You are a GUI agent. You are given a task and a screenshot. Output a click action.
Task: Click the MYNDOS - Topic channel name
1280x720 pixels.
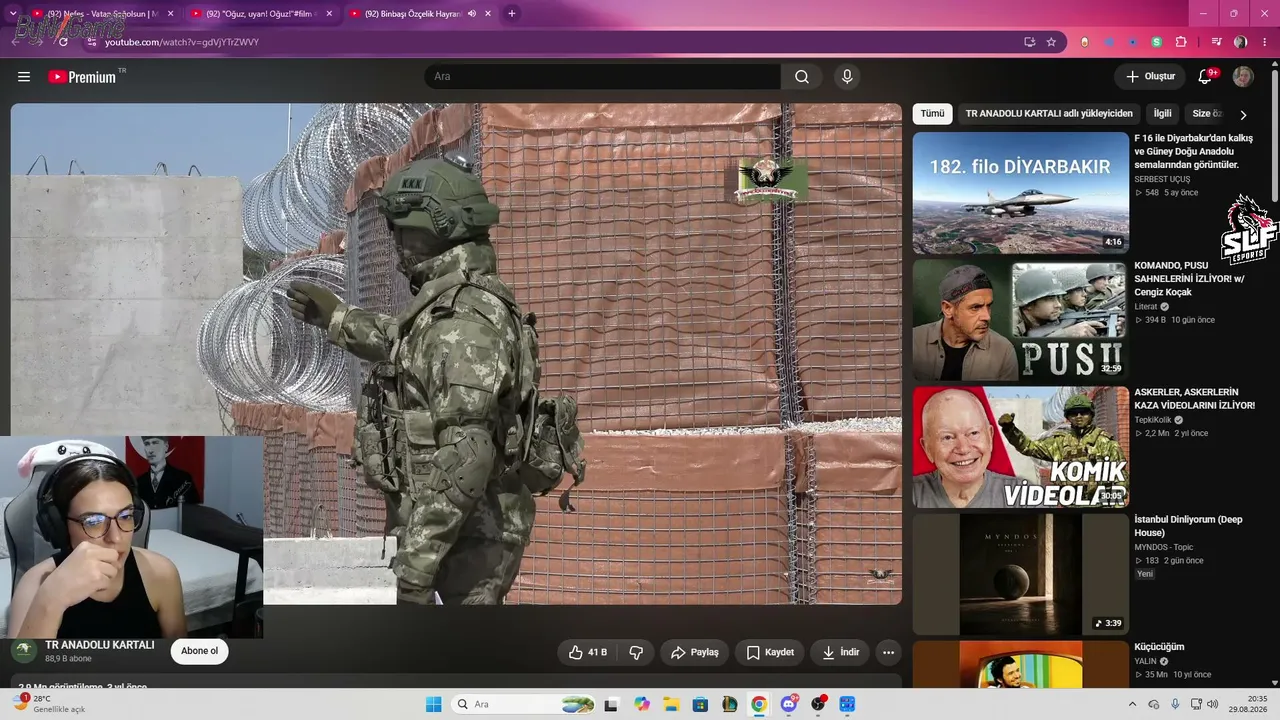1164,547
